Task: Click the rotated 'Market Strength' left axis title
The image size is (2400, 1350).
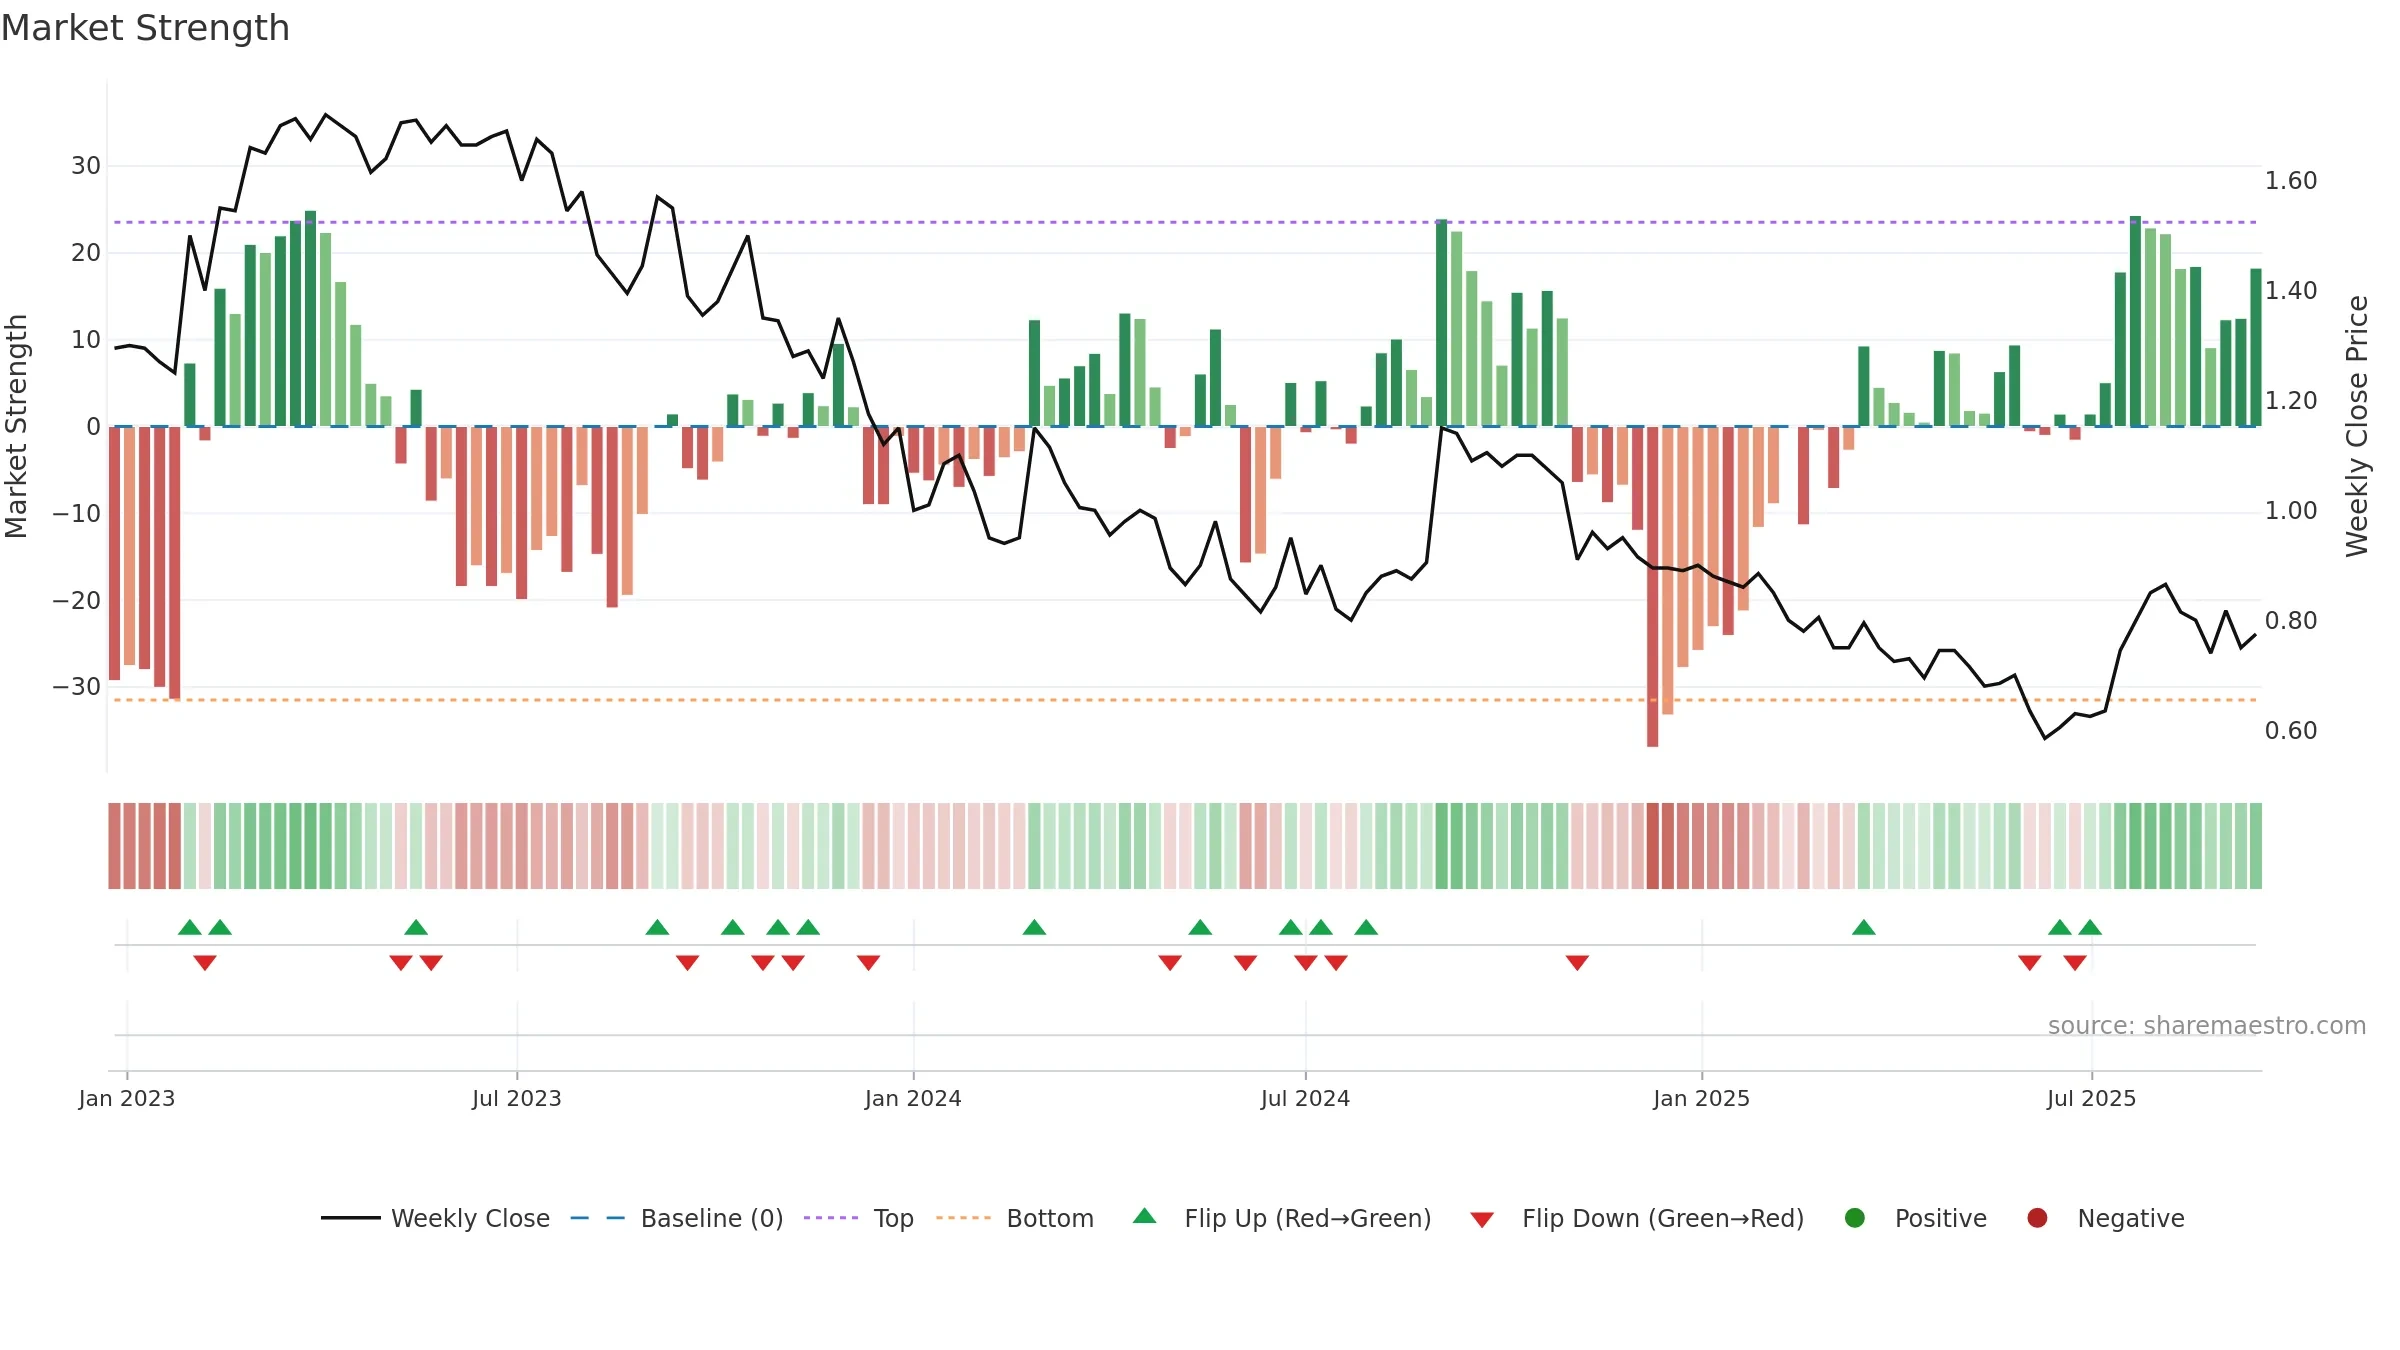Action: click(17, 426)
